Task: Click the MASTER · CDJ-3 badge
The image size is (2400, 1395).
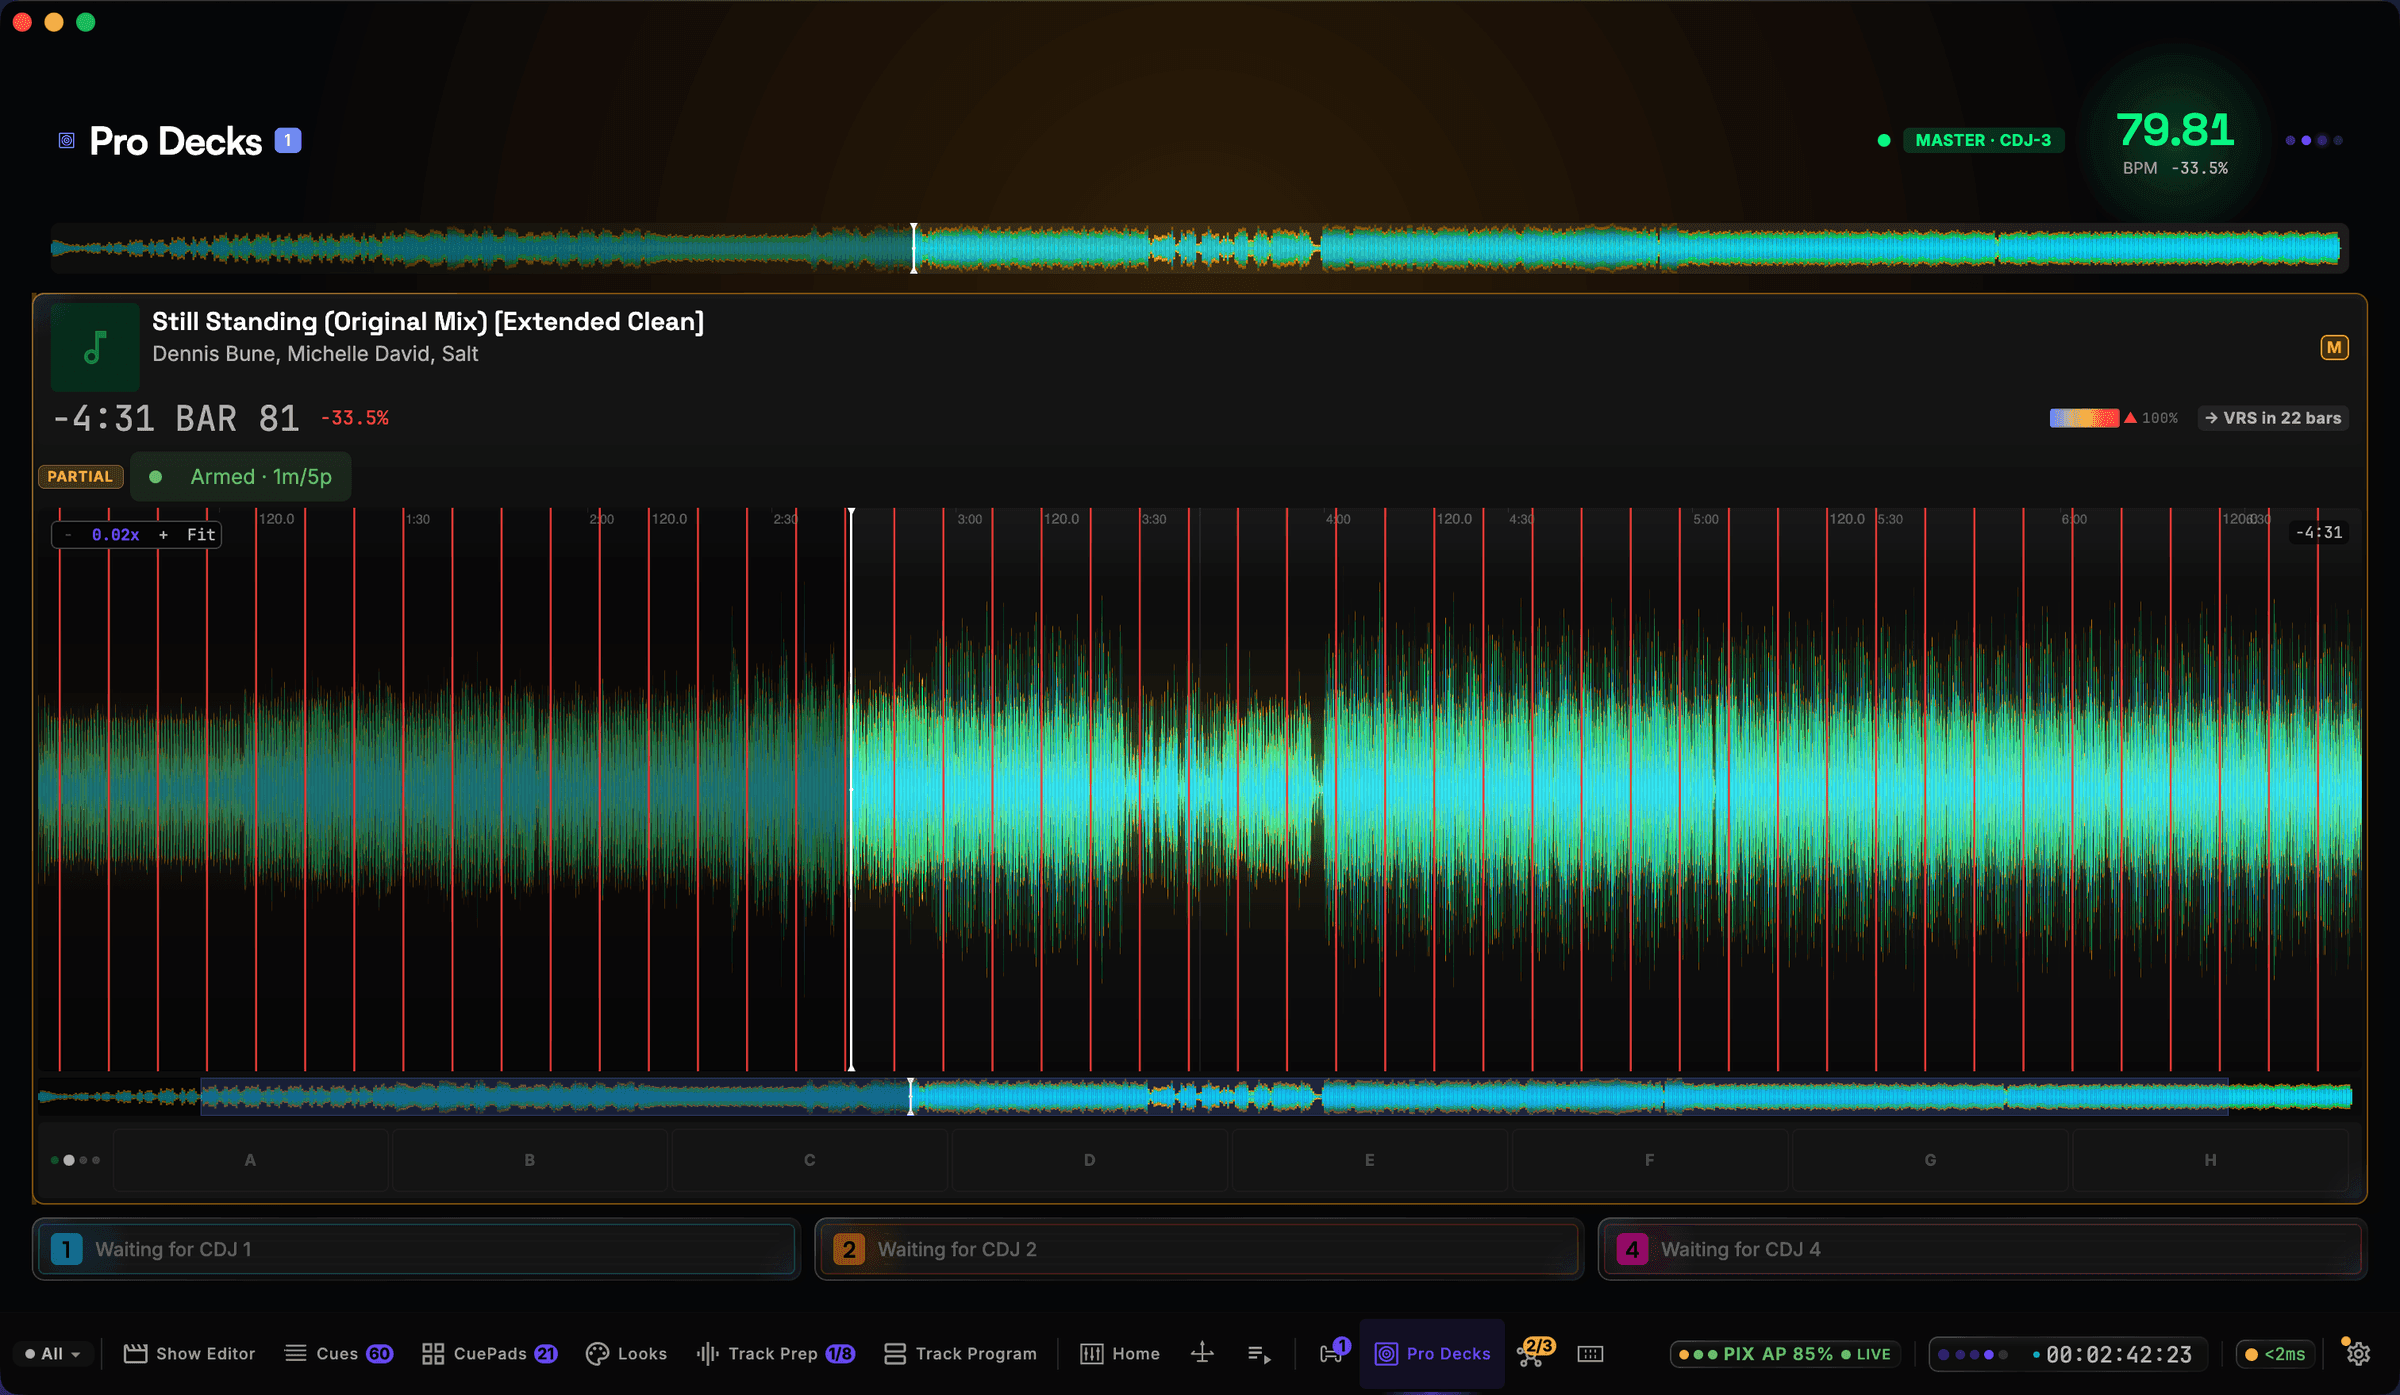Action: [x=1982, y=140]
